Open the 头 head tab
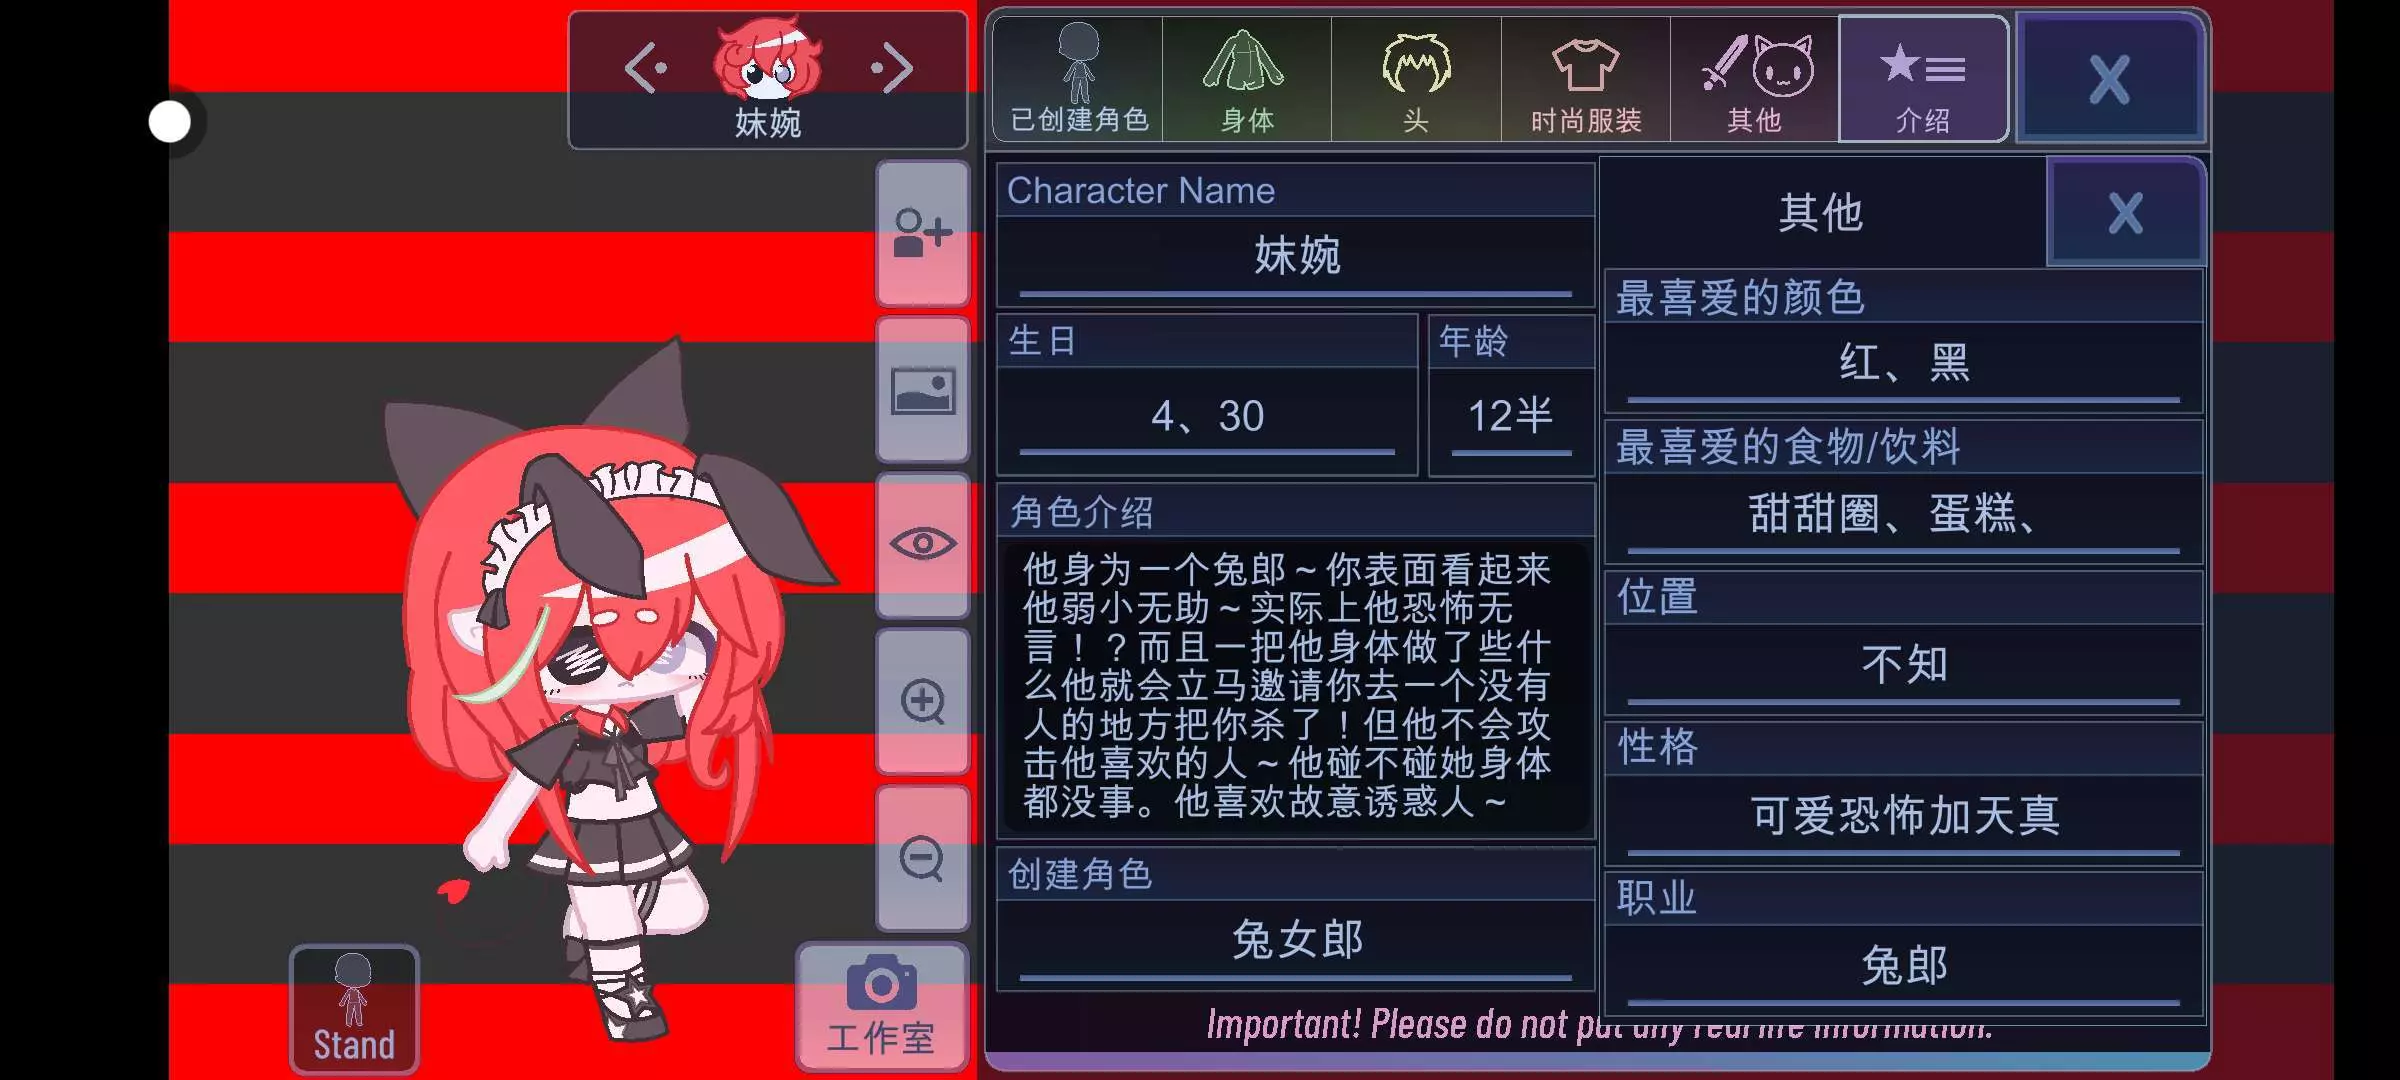Viewport: 2400px width, 1080px height. (1416, 79)
